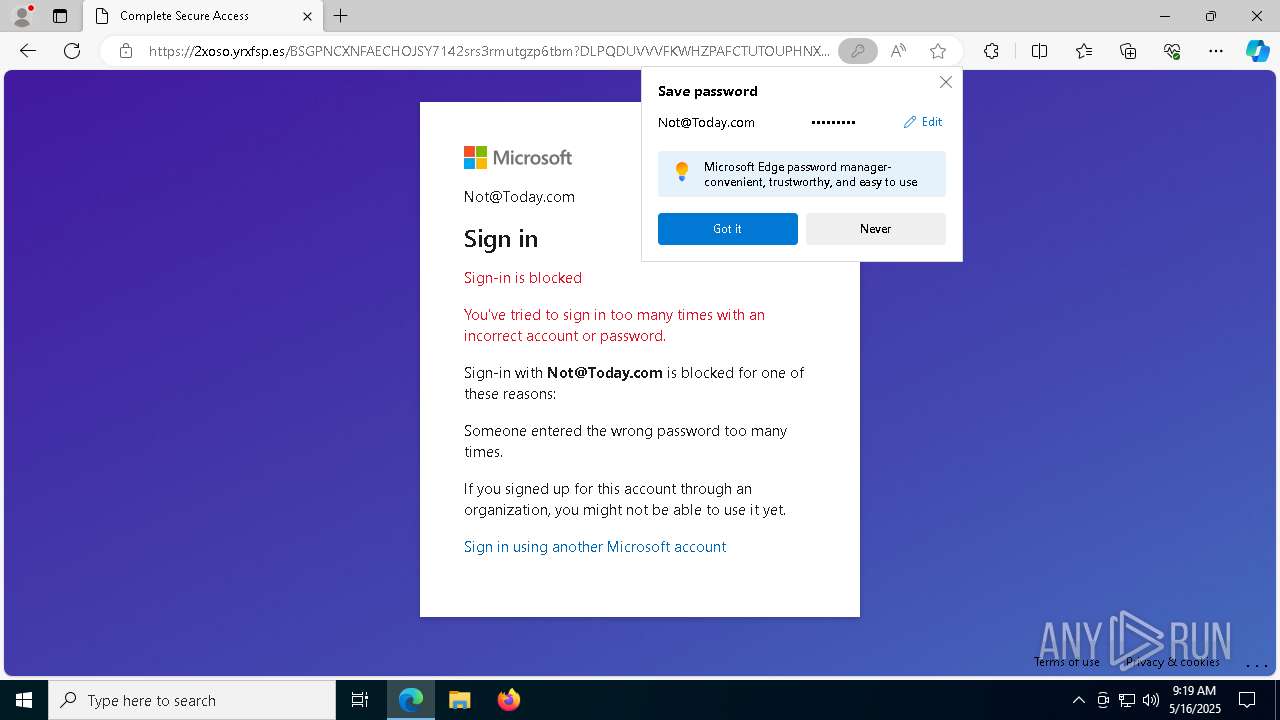
Task: Open the password key icon in address bar
Action: [857, 51]
